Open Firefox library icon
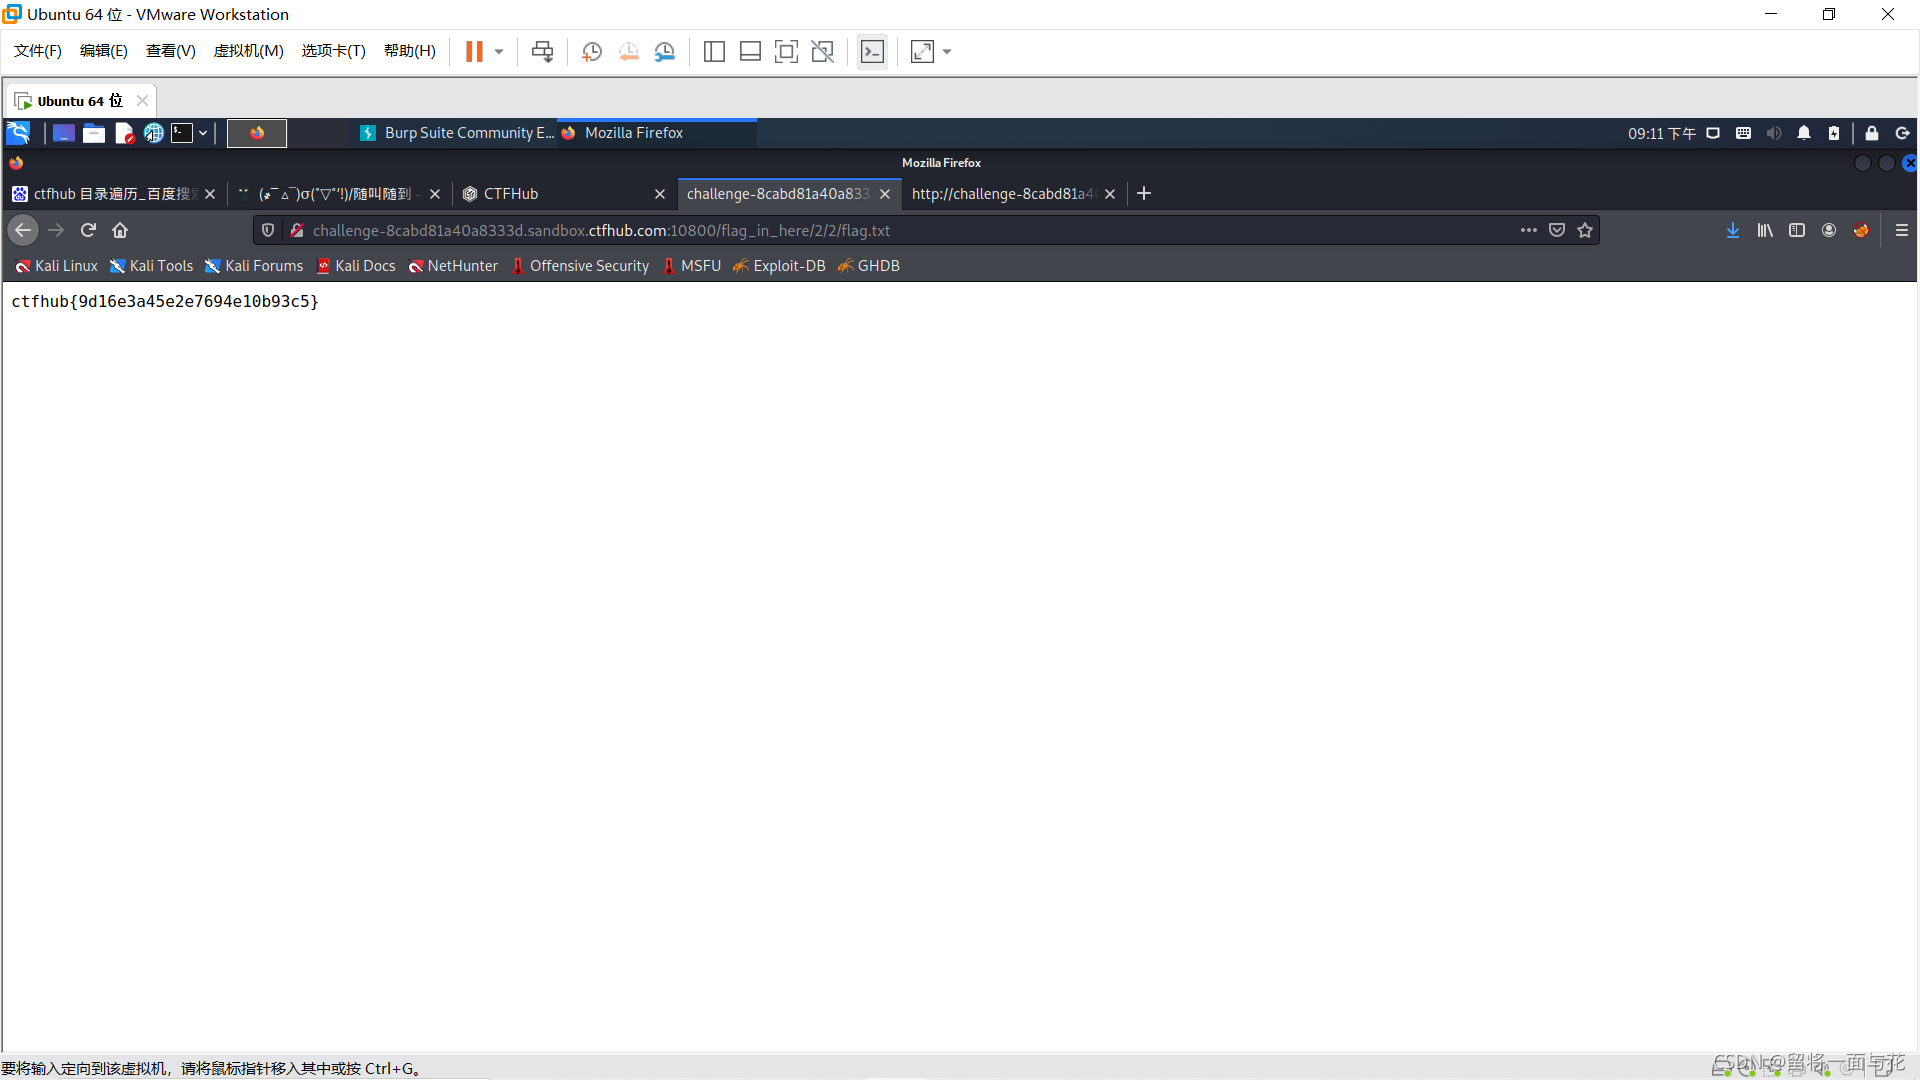 click(x=1765, y=230)
